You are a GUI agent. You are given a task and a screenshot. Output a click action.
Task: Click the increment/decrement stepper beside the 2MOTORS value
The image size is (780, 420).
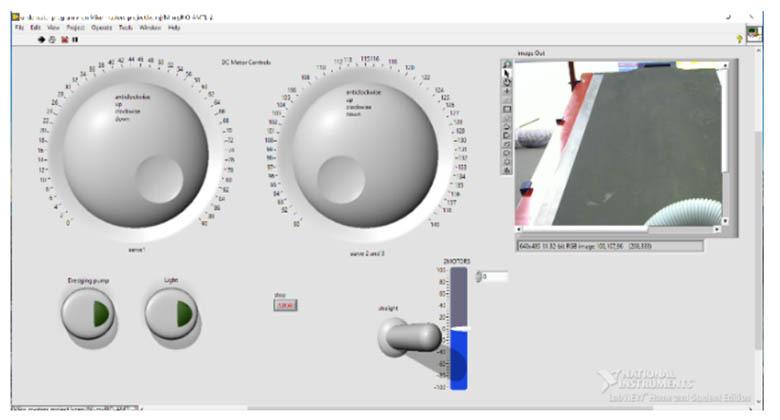tap(478, 276)
